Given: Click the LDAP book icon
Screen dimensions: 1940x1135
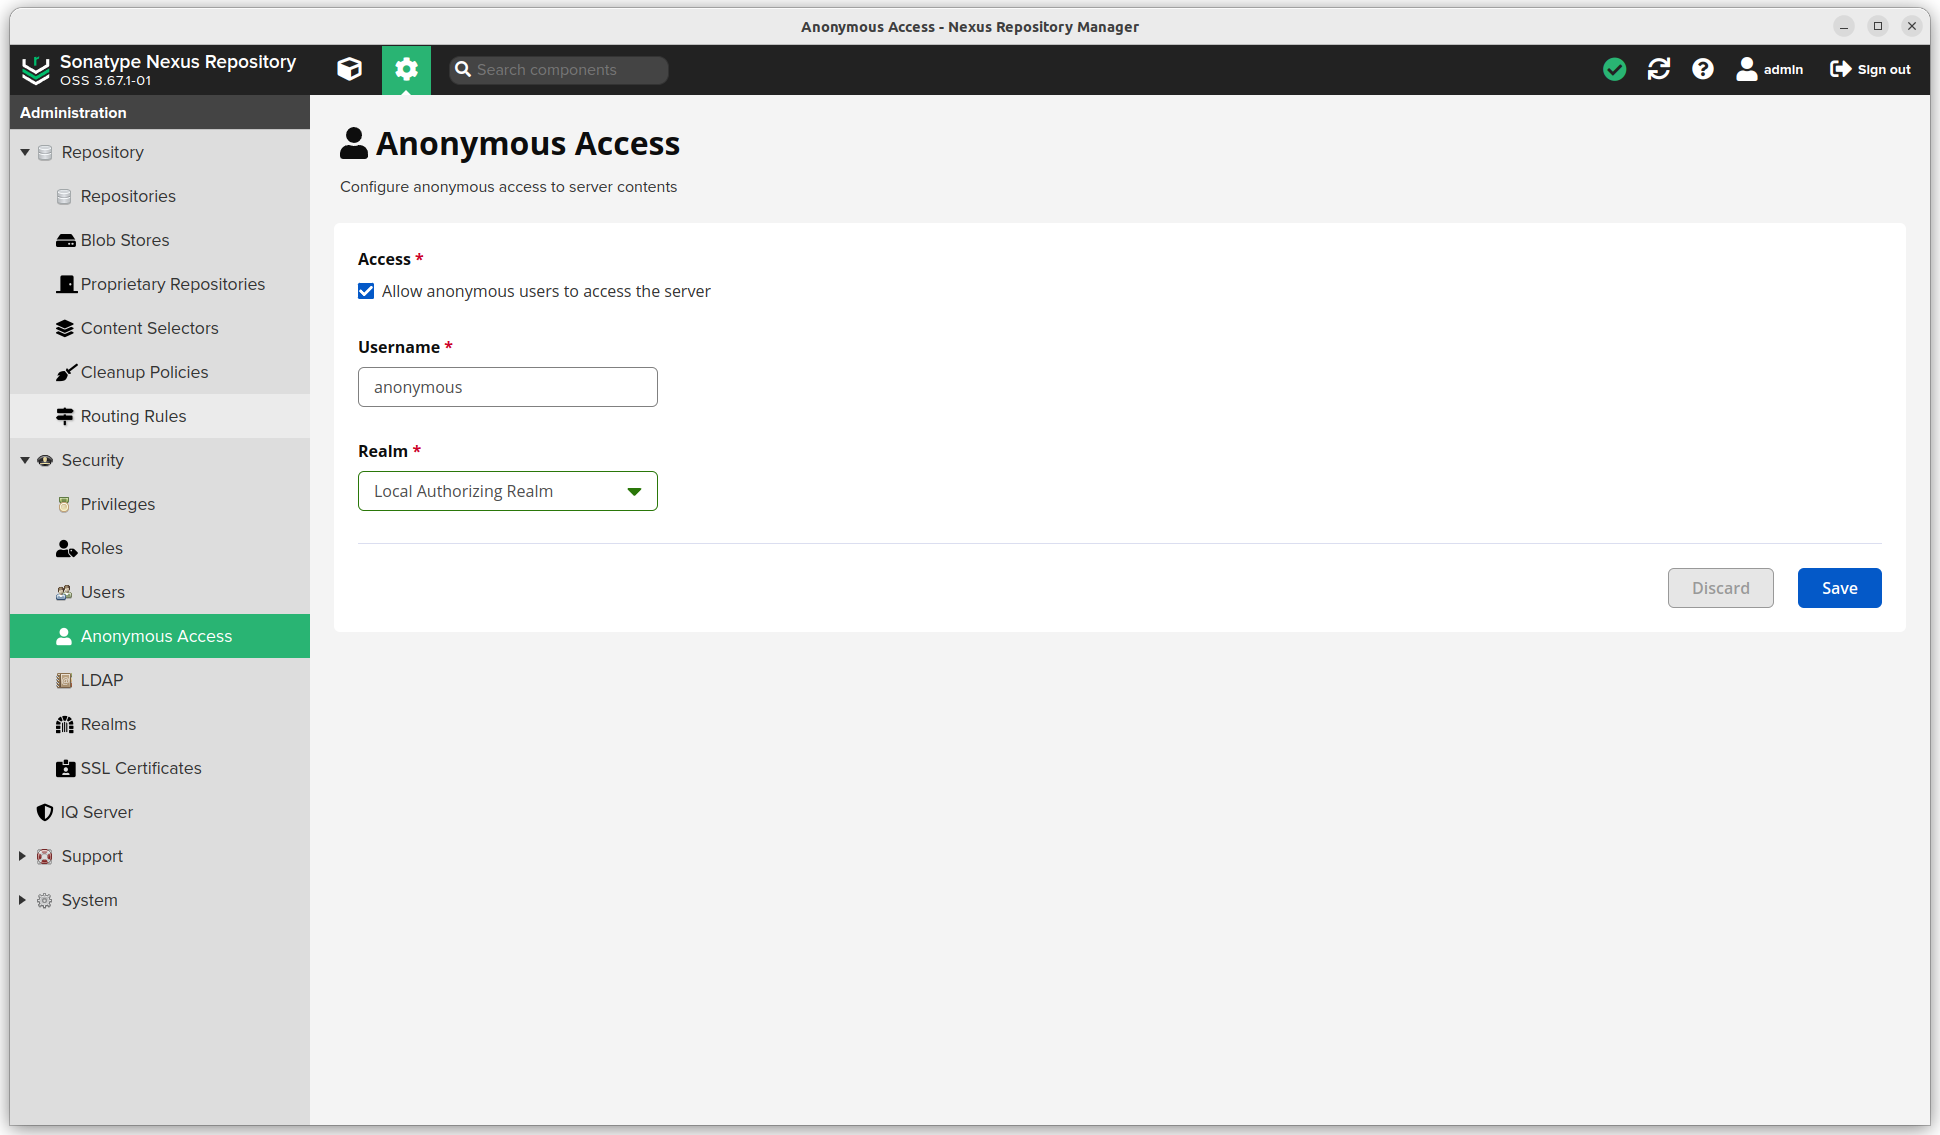Looking at the screenshot, I should (x=64, y=680).
